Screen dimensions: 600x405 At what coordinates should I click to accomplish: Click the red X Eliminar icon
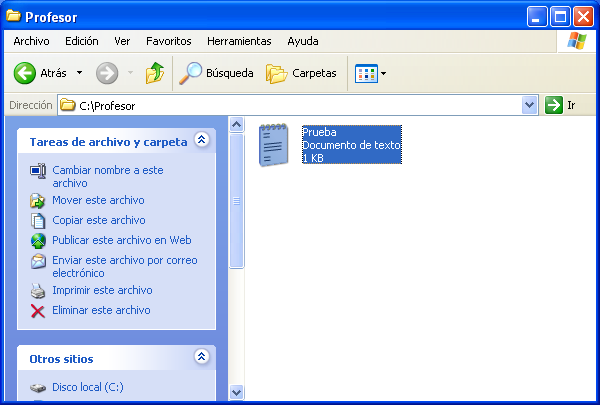coord(38,310)
